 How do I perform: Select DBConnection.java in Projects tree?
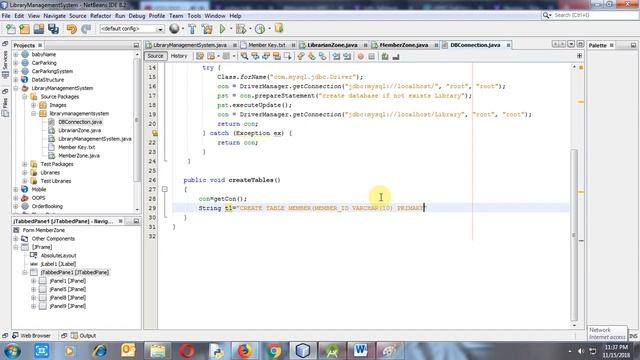tap(80, 122)
